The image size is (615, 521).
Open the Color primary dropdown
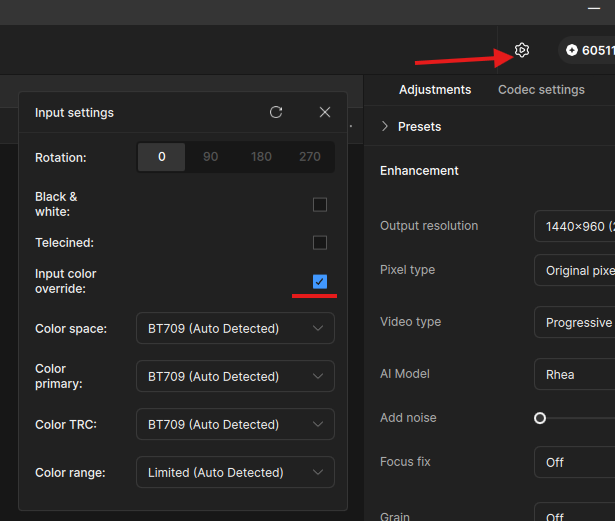(235, 376)
